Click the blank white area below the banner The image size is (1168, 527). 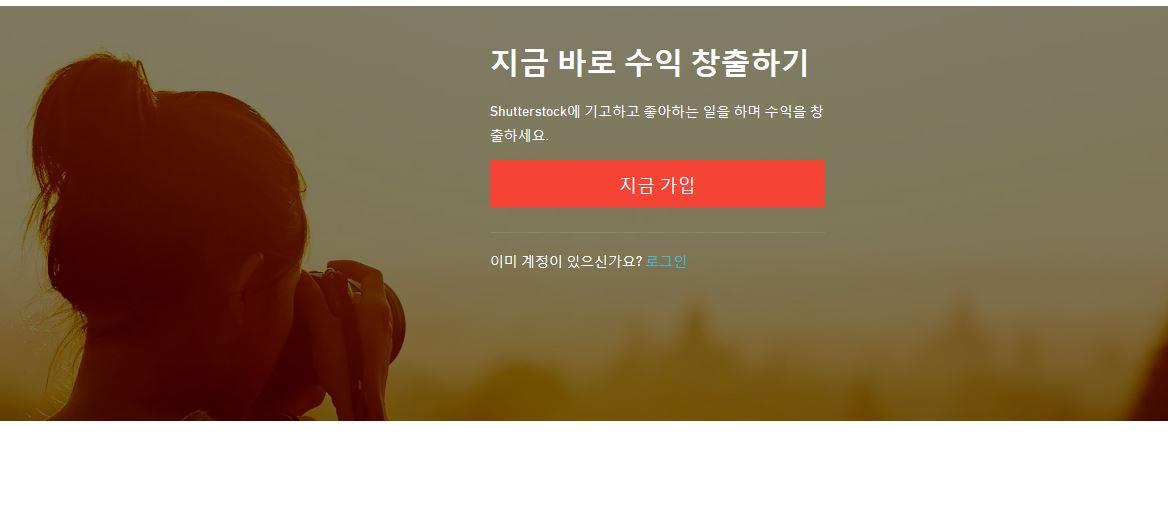[584, 474]
